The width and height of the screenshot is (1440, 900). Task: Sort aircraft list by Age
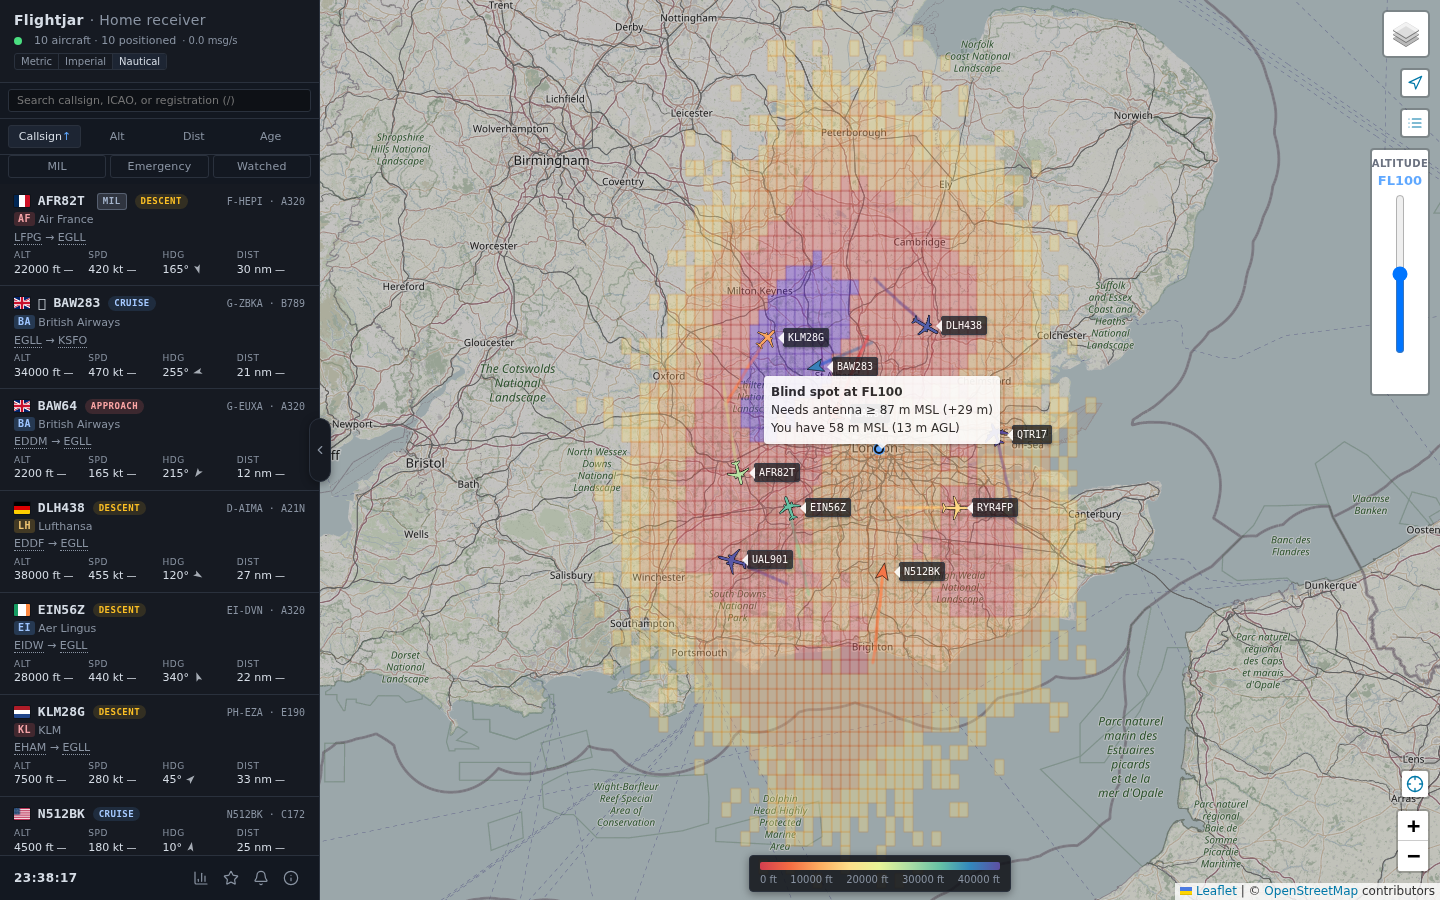coord(271,136)
